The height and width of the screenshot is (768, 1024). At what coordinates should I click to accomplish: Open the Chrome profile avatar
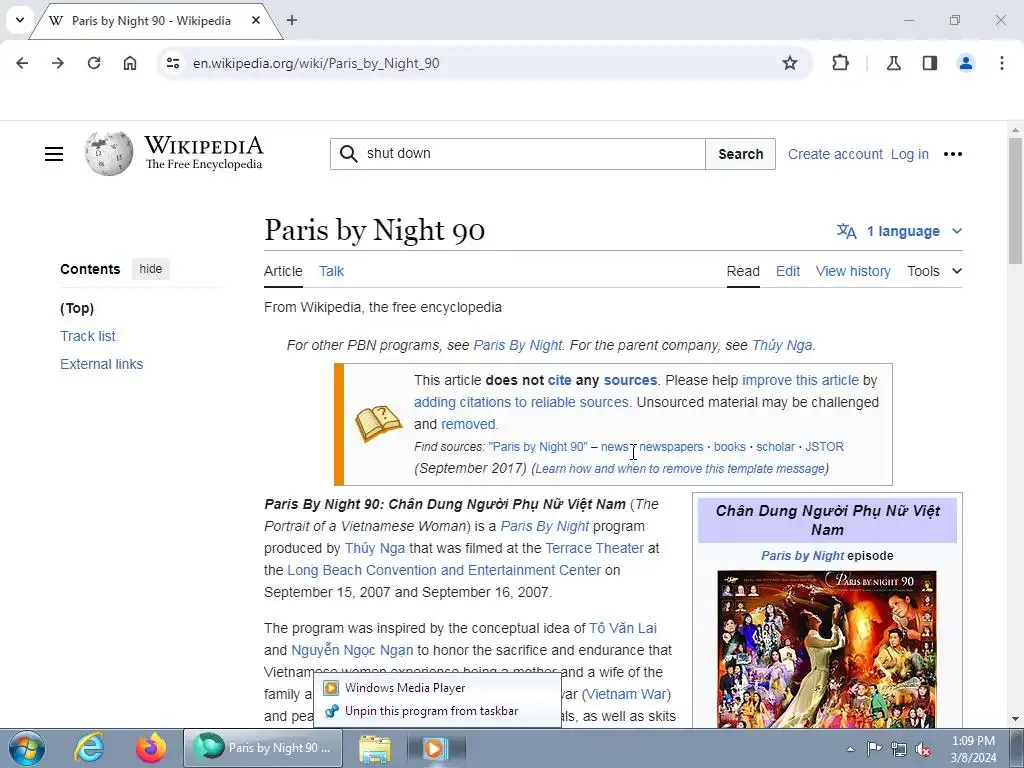966,63
